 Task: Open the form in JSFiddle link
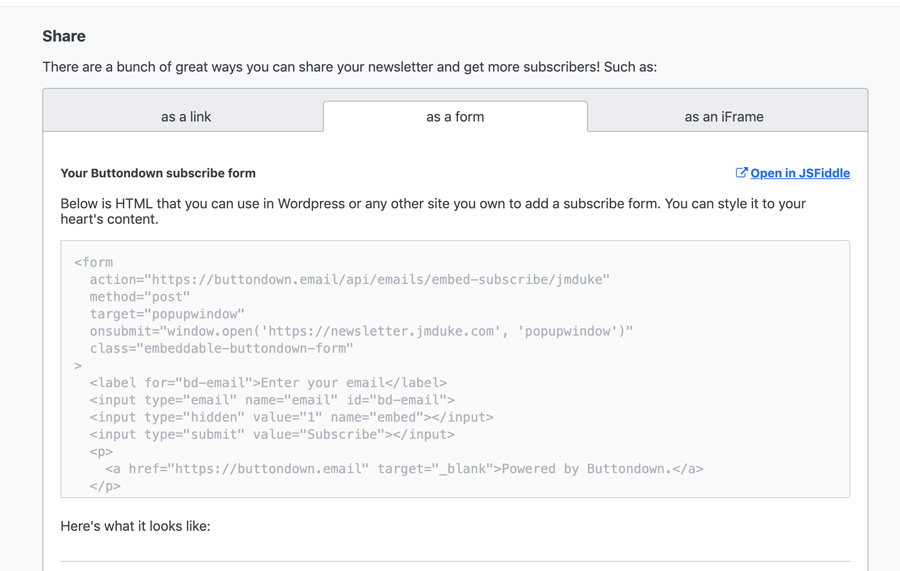point(800,173)
